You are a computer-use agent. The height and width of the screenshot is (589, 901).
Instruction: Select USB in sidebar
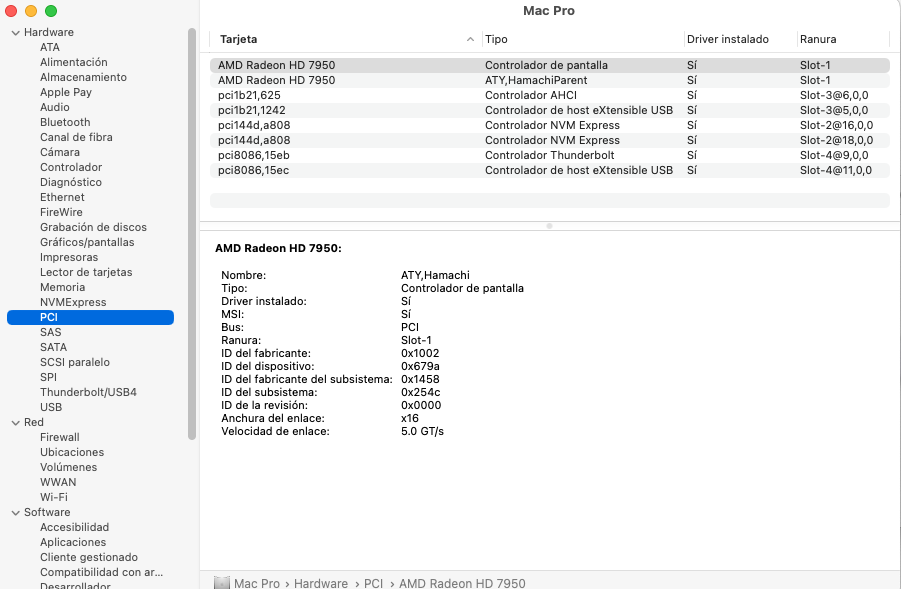(51, 407)
